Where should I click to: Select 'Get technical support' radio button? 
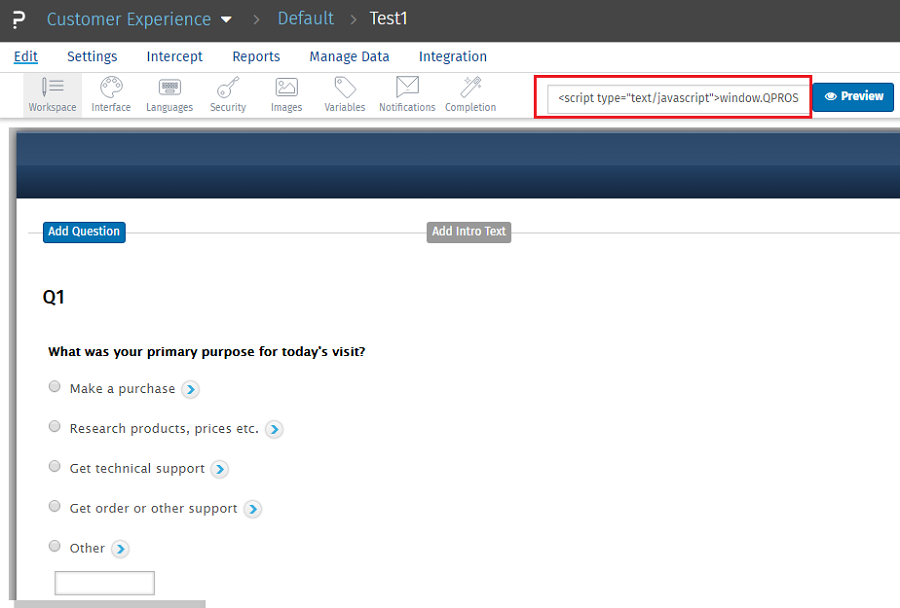[55, 467]
